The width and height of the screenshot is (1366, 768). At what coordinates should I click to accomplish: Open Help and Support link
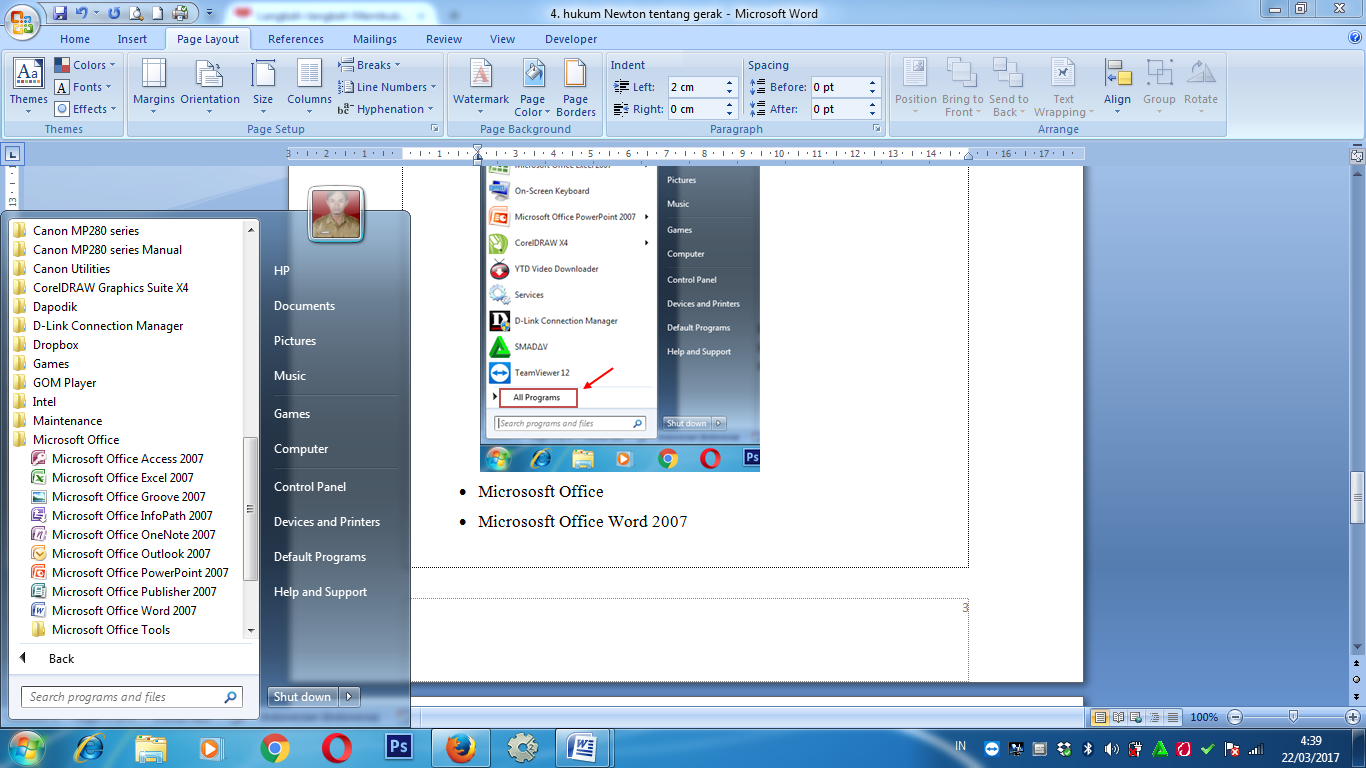pyautogui.click(x=321, y=592)
